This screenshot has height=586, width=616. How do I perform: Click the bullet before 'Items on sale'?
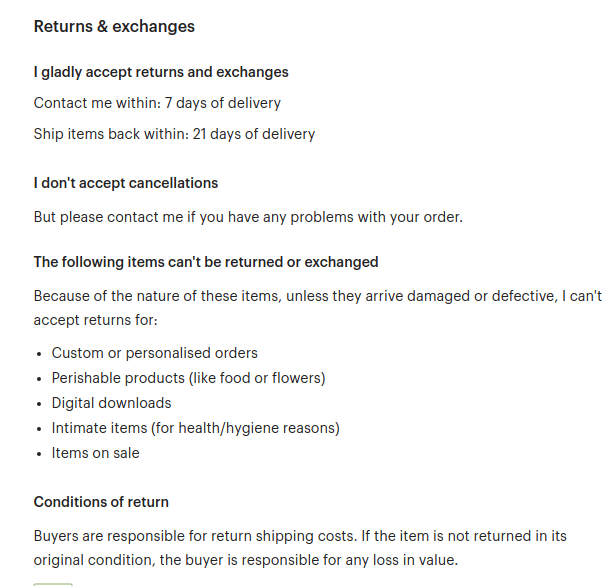(x=38, y=454)
